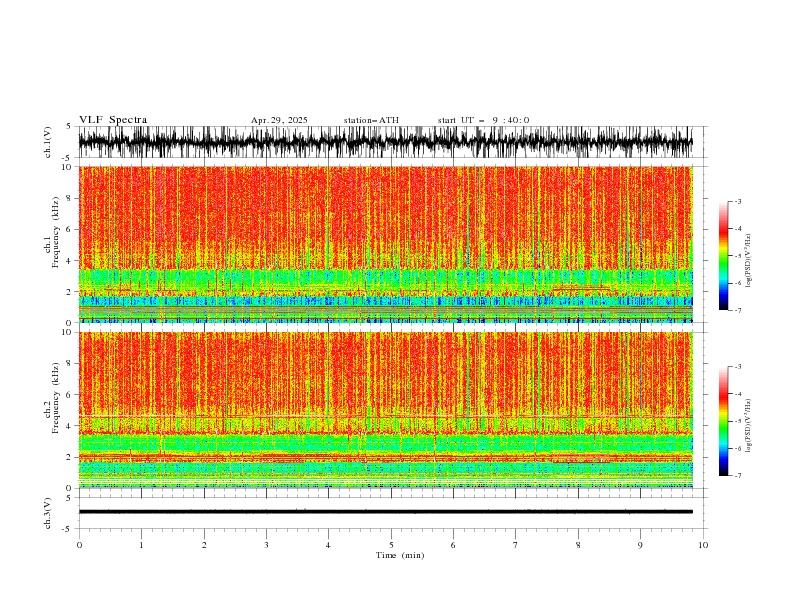
Task: Click the upper colorbar 'log(PSD)(V²/Hz)' label
Action: click(x=749, y=261)
